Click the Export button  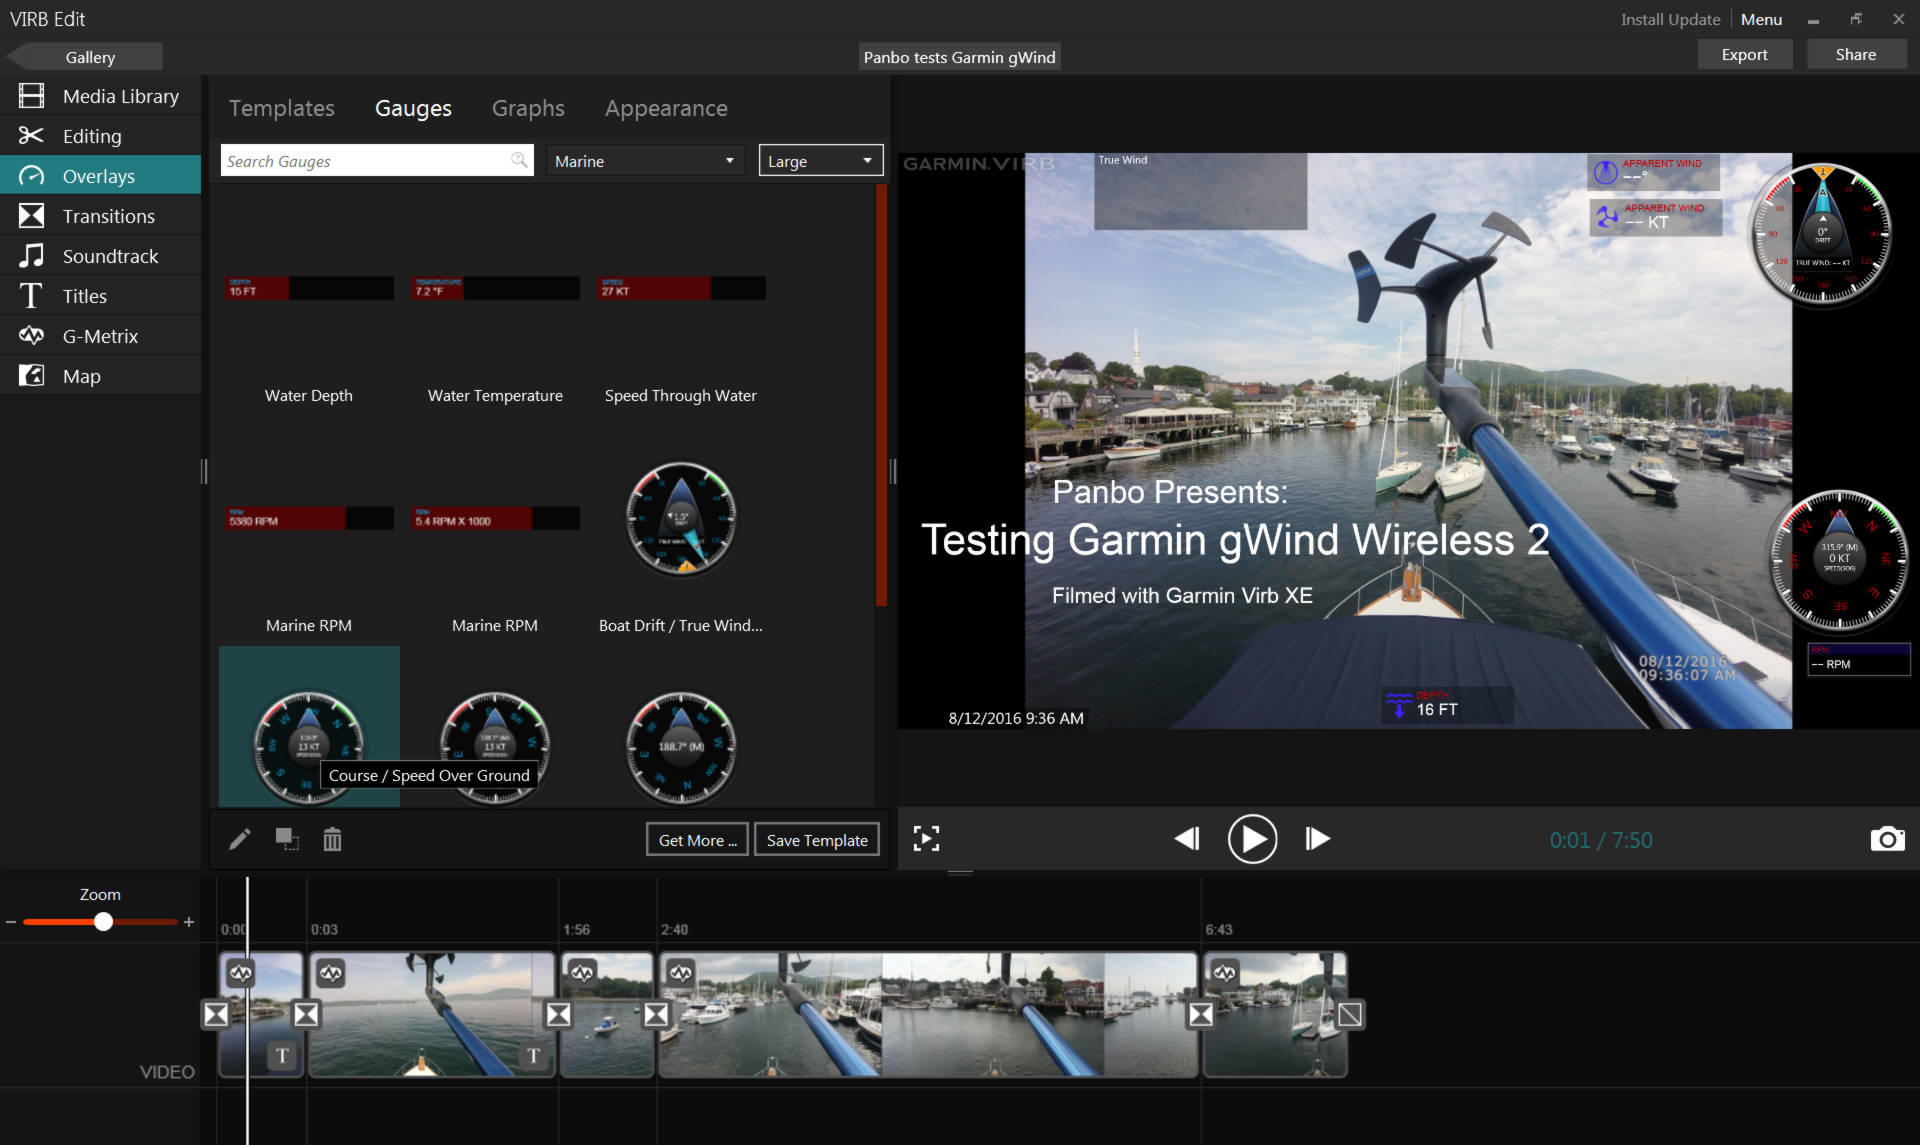tap(1744, 55)
